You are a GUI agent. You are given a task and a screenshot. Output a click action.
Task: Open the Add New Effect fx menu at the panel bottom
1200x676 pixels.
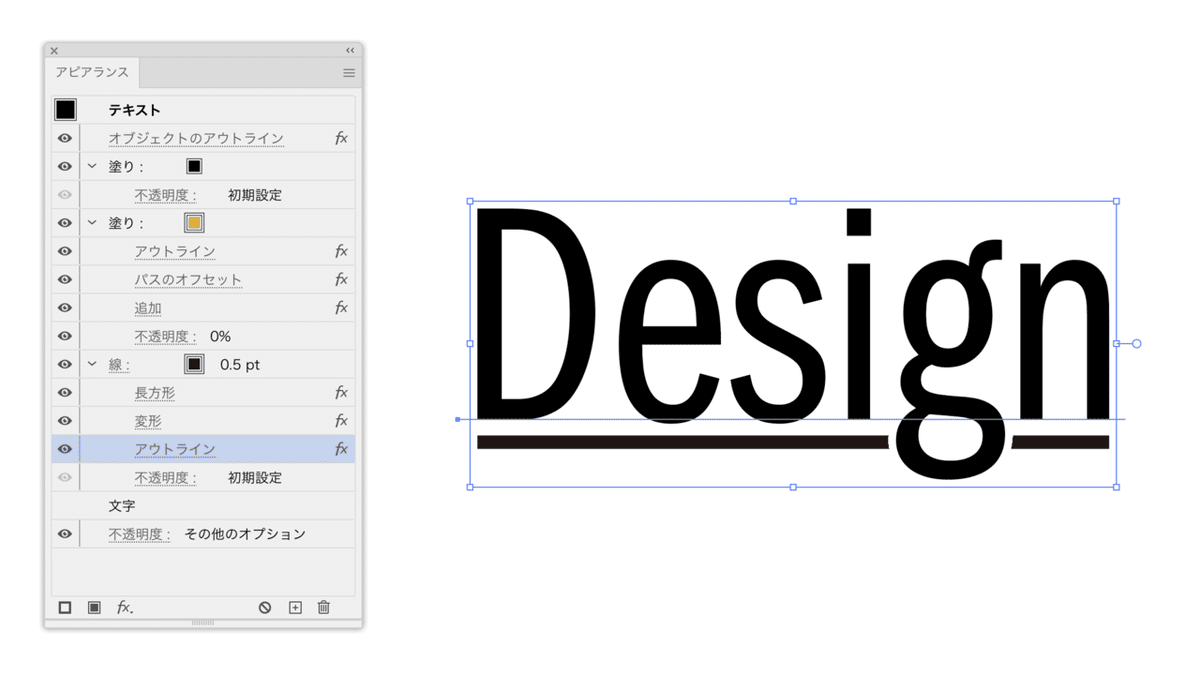point(124,607)
